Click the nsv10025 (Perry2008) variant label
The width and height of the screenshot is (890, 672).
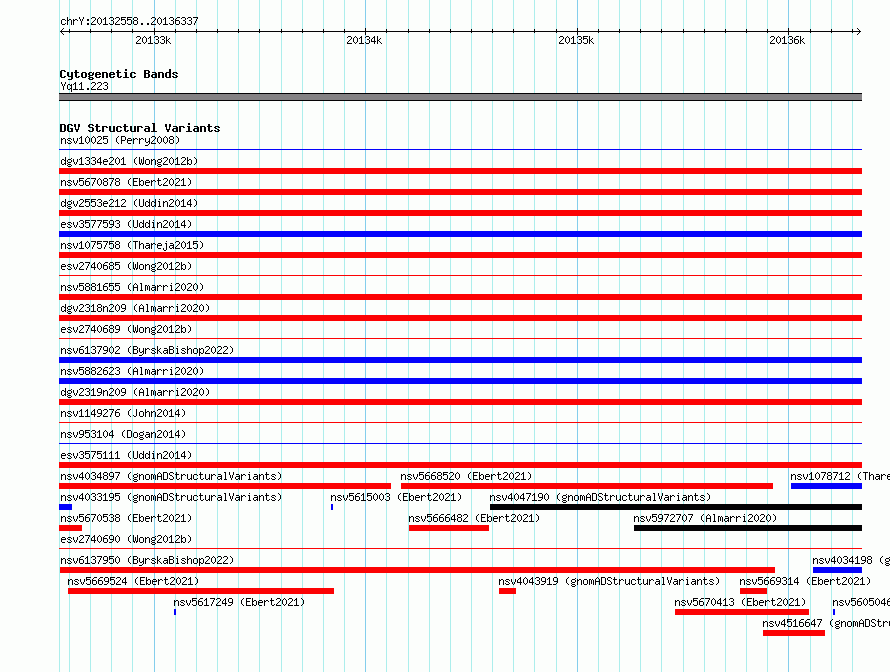pyautogui.click(x=120, y=140)
